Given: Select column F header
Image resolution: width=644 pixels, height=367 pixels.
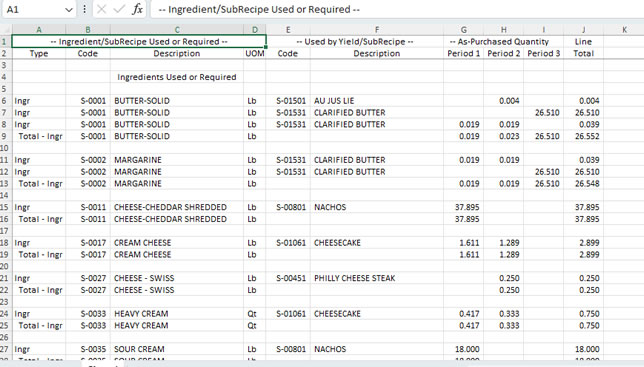Looking at the screenshot, I should (x=377, y=30).
